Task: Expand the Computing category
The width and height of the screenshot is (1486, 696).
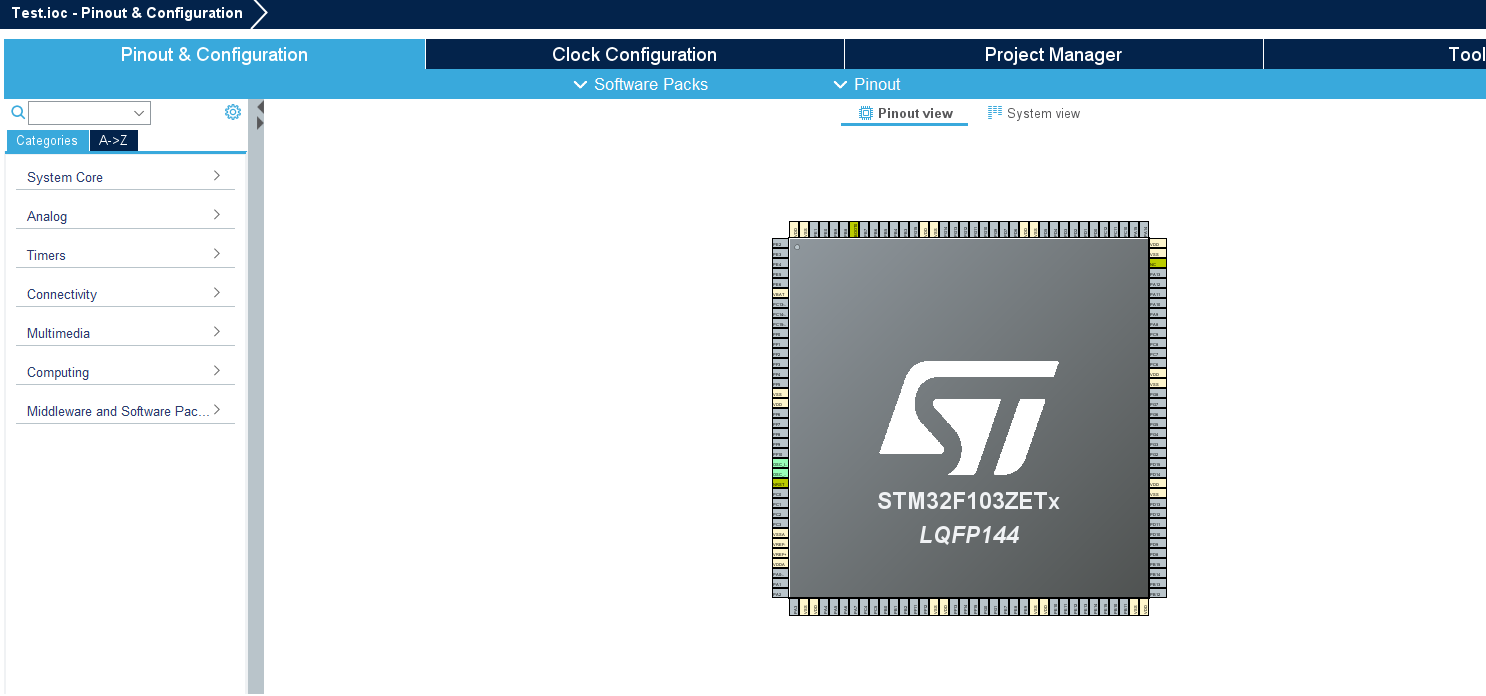Action: 125,372
